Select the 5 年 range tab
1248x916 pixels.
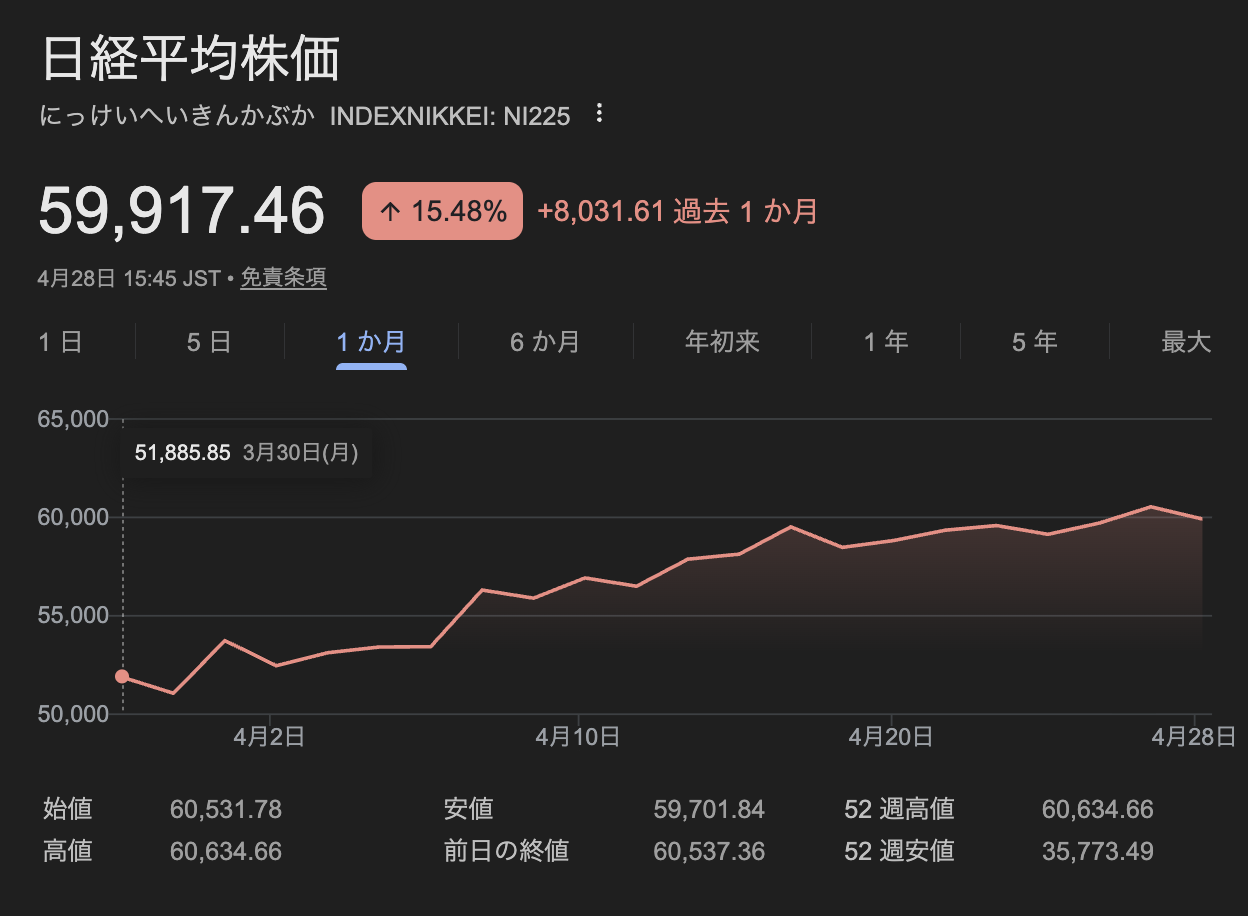click(x=1034, y=342)
